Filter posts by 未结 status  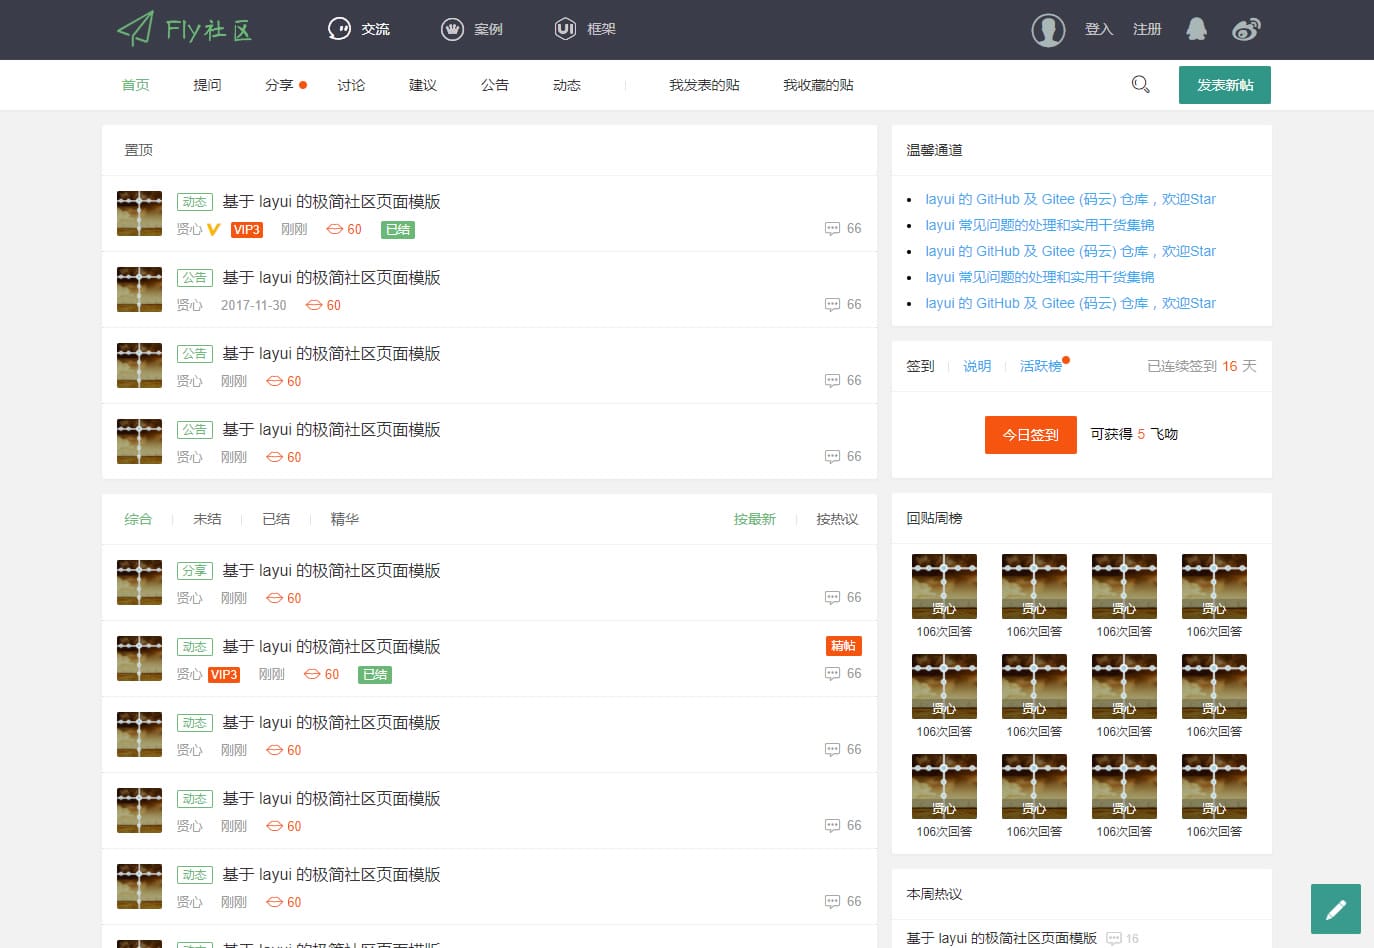207,519
